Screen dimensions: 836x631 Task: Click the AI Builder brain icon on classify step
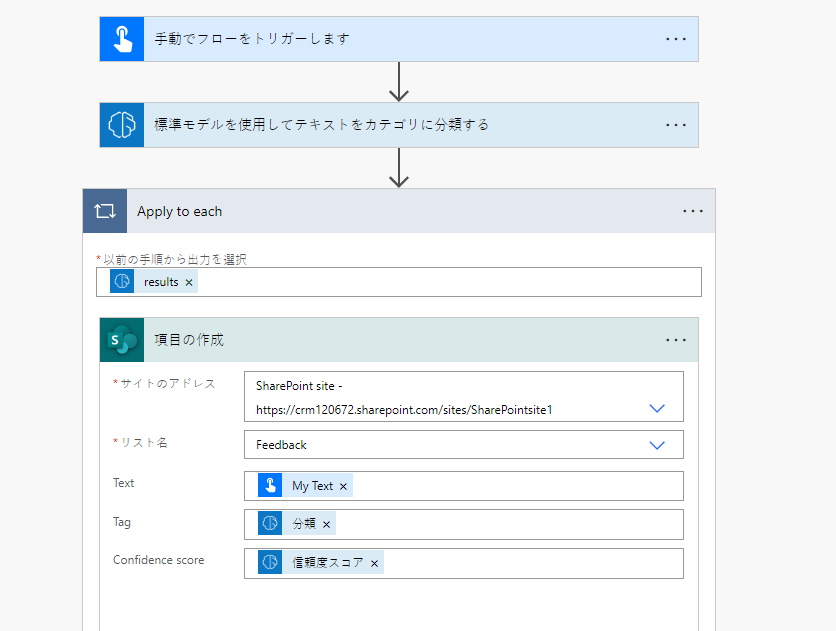tap(122, 125)
